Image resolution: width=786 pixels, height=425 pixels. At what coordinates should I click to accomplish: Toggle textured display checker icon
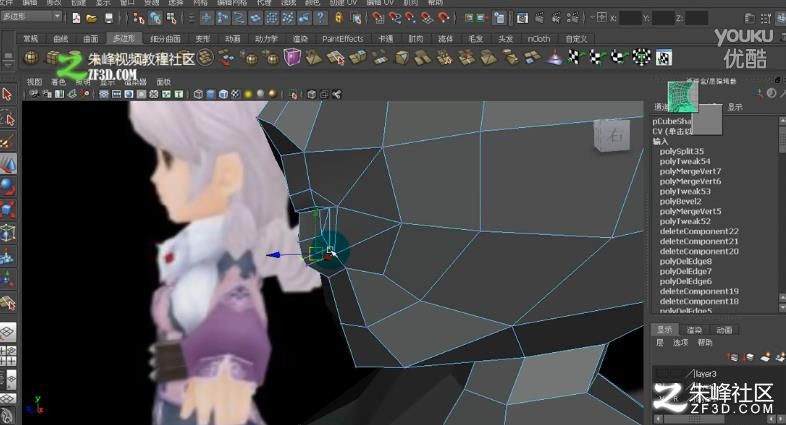click(x=236, y=94)
